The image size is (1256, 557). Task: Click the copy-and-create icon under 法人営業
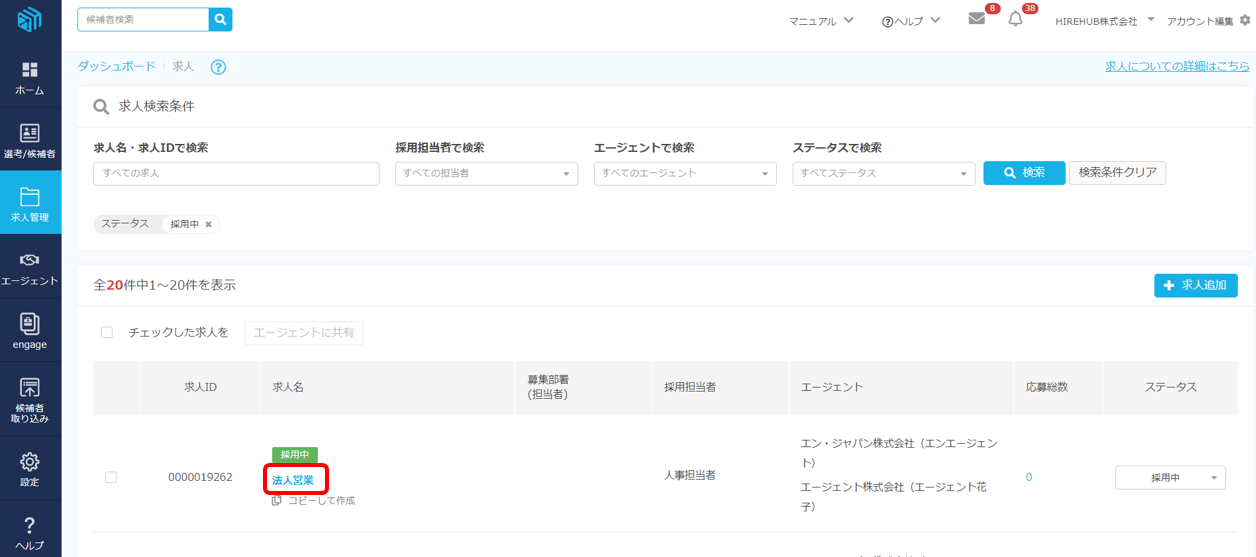pyautogui.click(x=277, y=500)
